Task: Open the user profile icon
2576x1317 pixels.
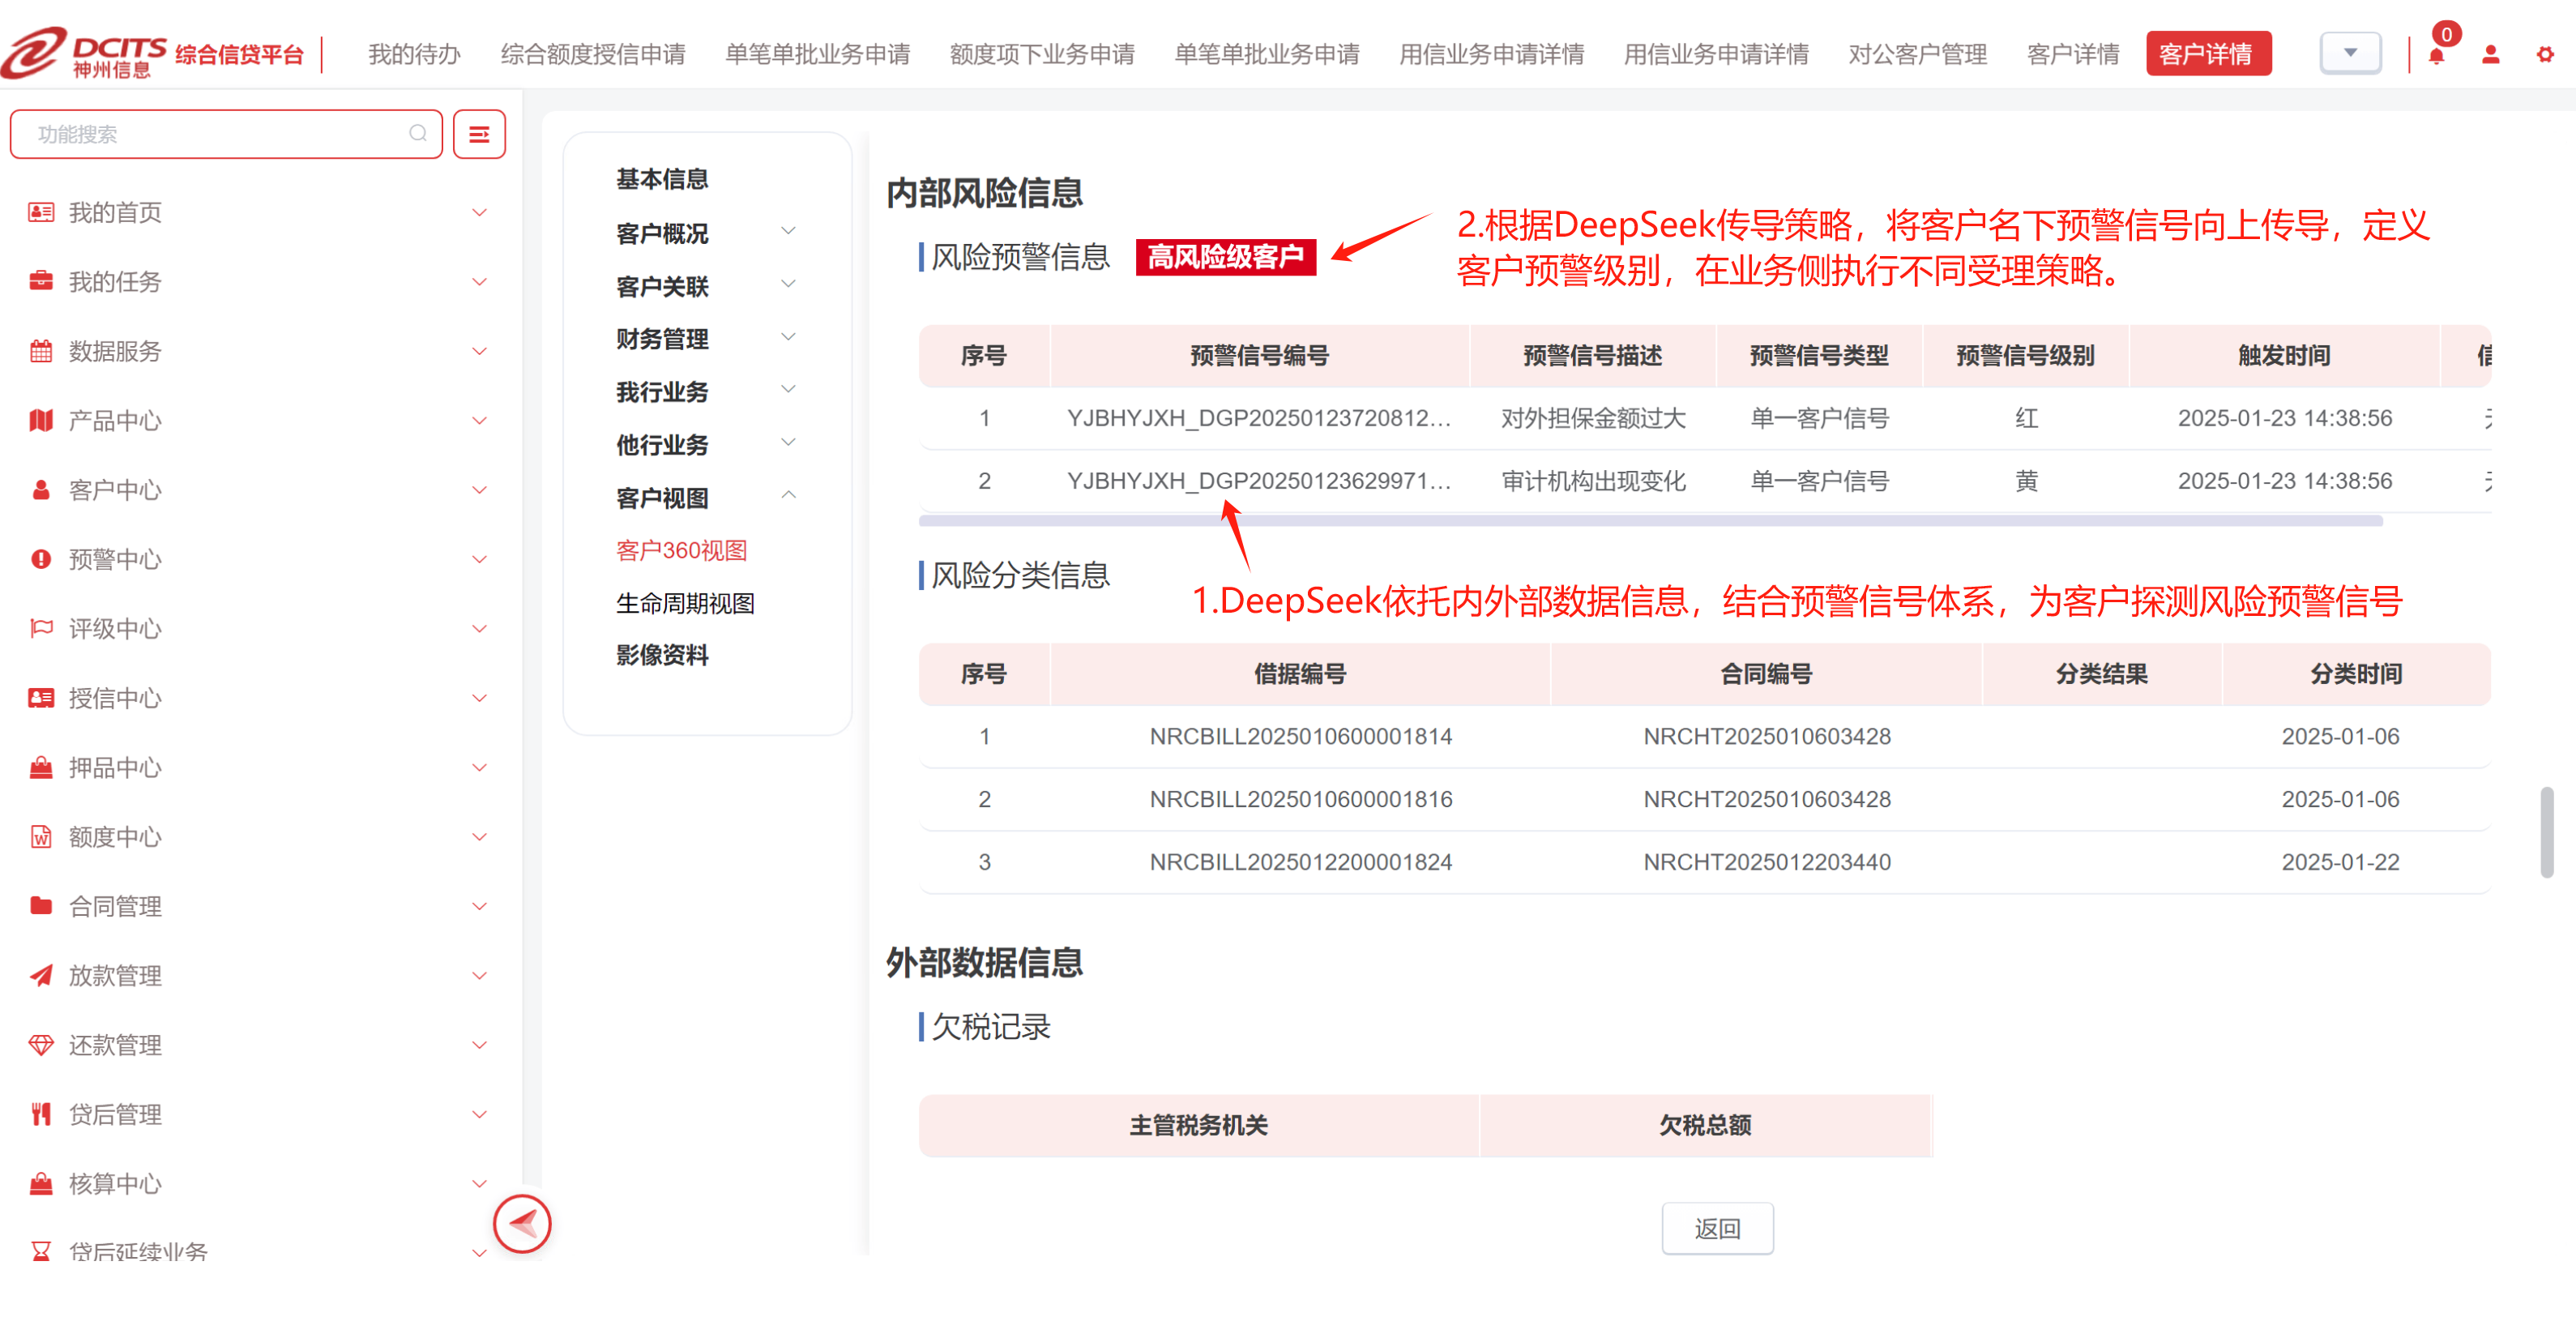Action: click(2491, 55)
